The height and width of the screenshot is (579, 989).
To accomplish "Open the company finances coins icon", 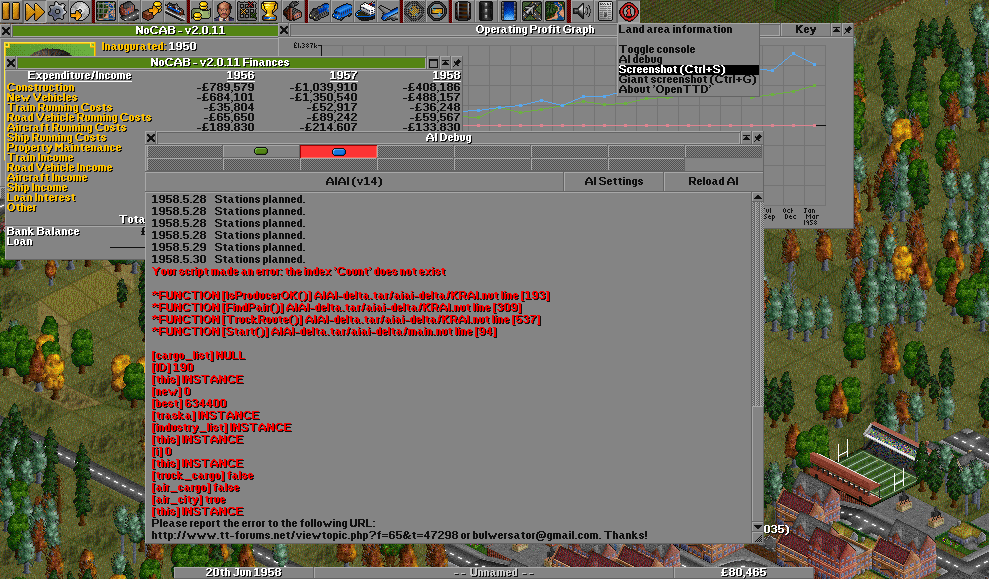I will point(201,11).
